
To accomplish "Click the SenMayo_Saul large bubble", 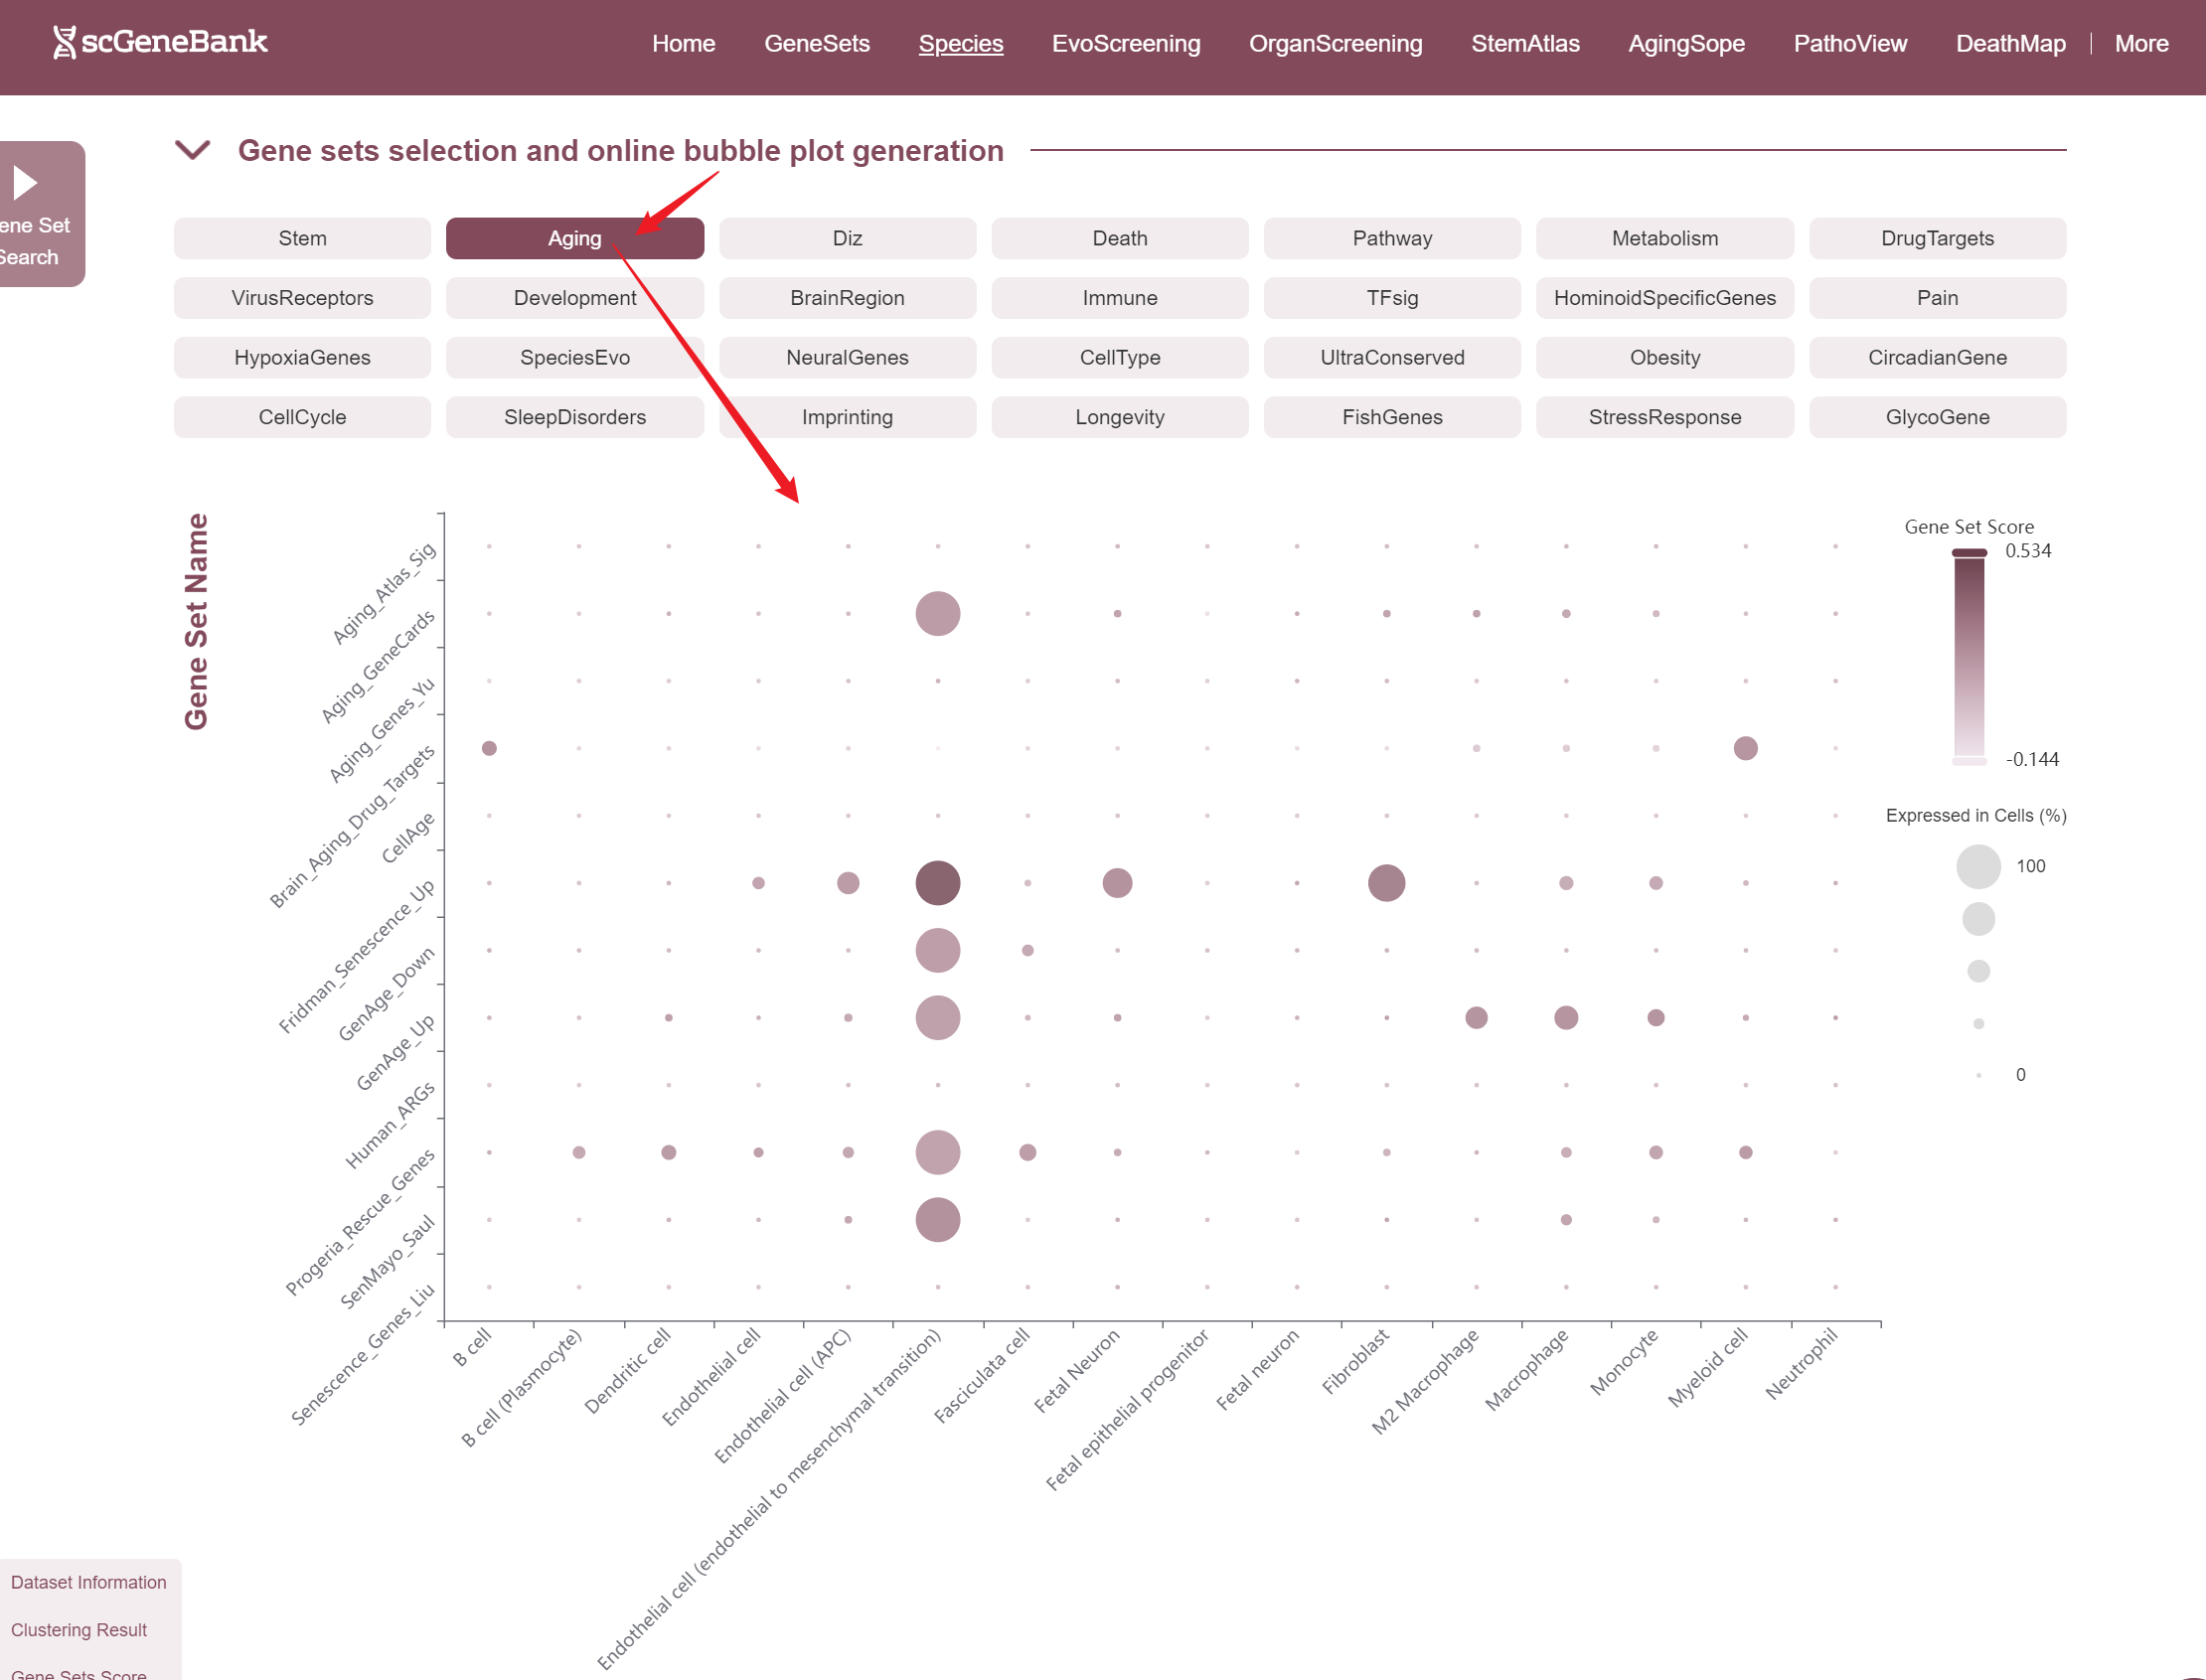I will (937, 1220).
